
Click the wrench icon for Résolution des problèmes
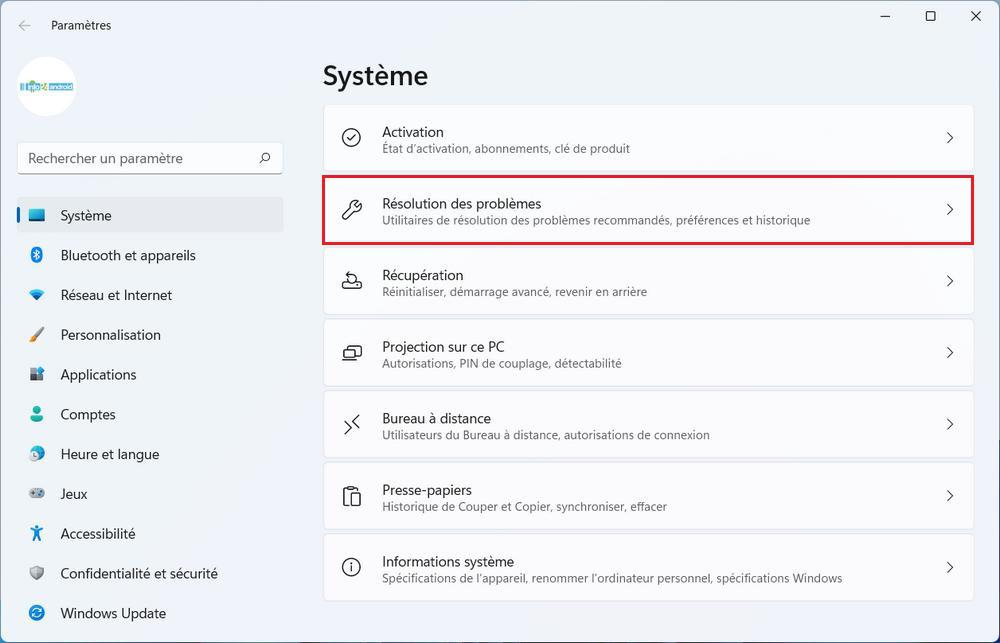pos(351,209)
